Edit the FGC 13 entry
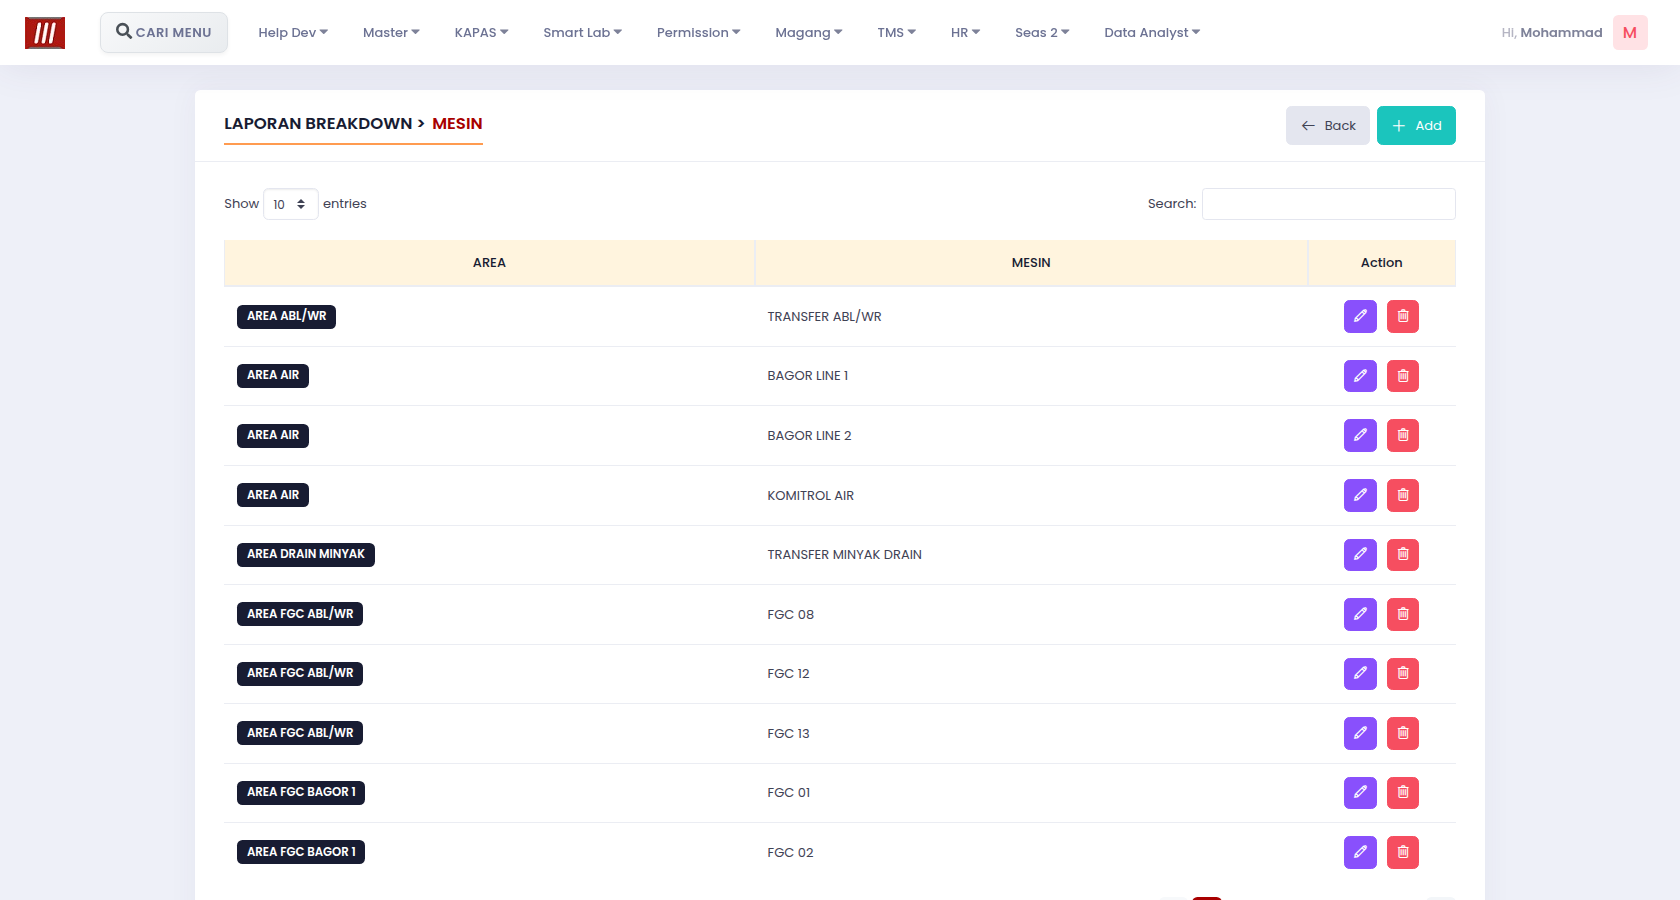The width and height of the screenshot is (1680, 900). click(x=1360, y=733)
